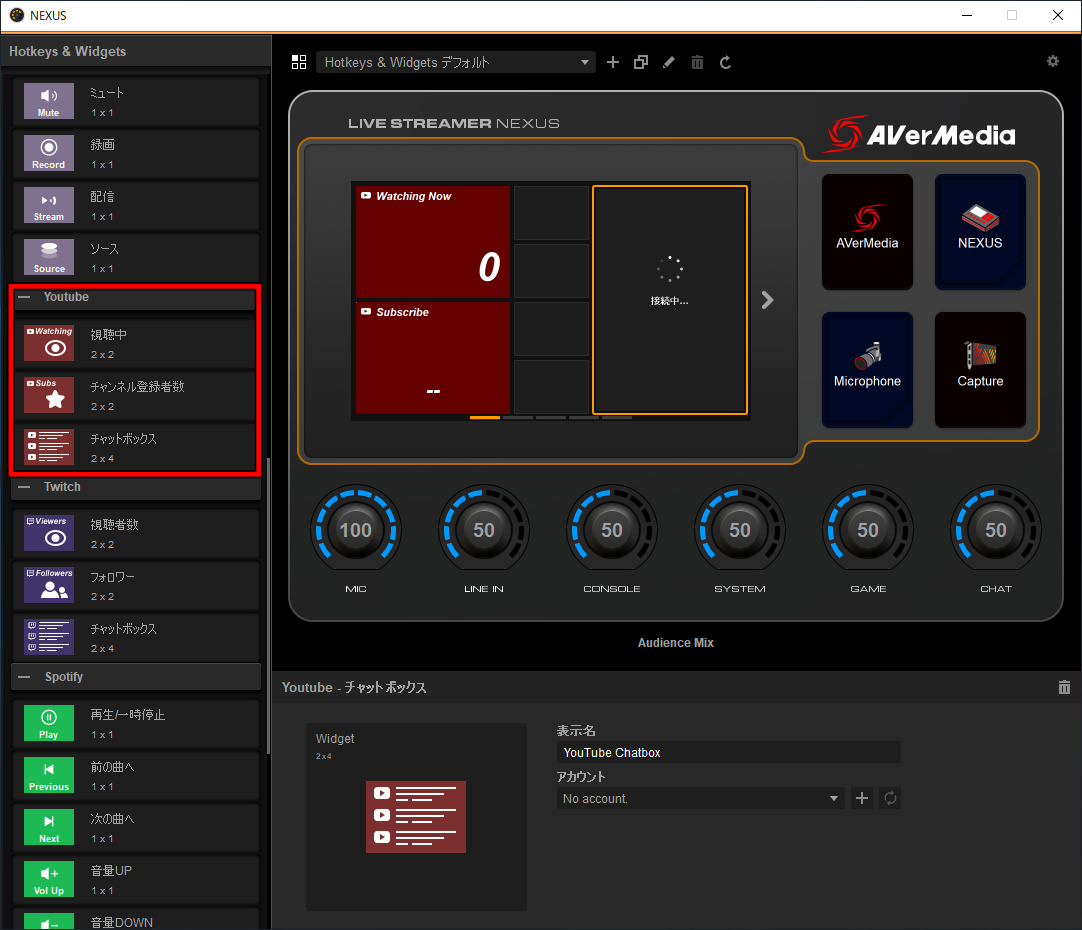The width and height of the screenshot is (1082, 930).
Task: Click the CONSOLE volume knob
Action: (x=612, y=530)
